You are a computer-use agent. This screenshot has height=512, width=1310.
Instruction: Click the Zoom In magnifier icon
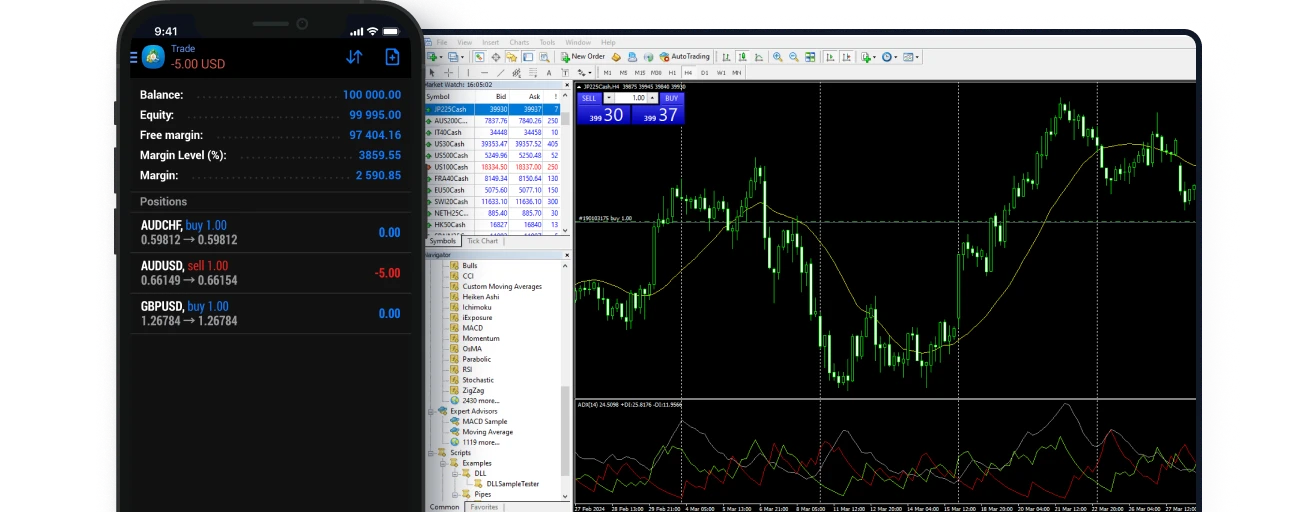point(778,57)
